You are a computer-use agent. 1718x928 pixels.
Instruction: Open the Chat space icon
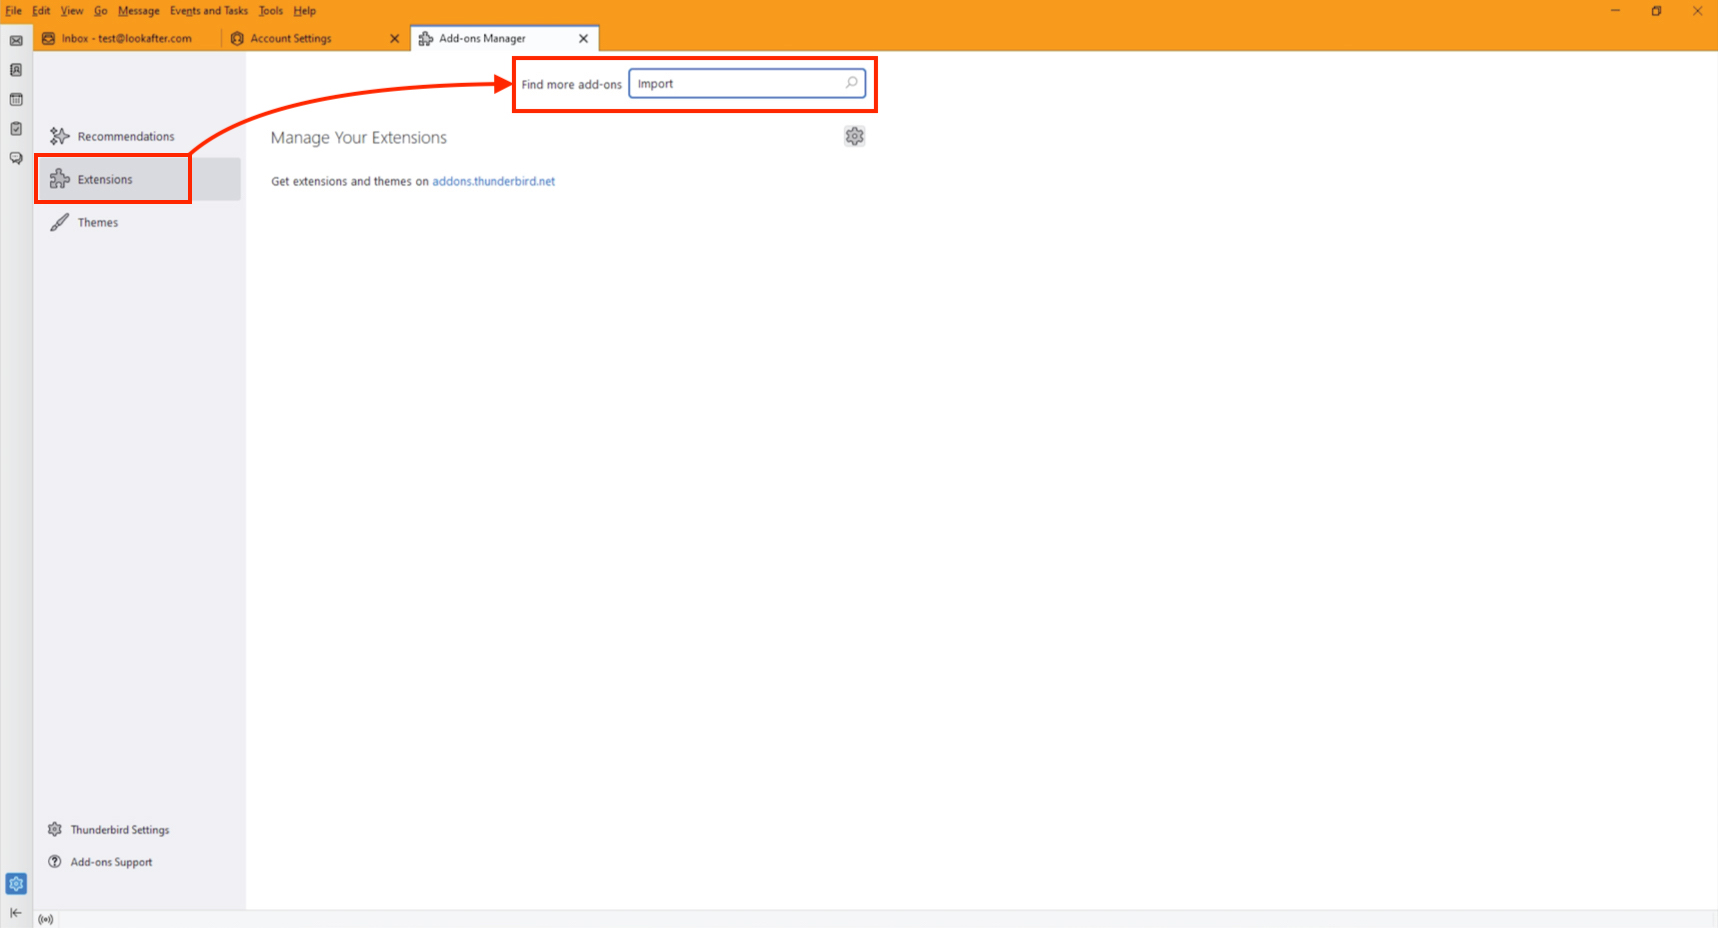click(16, 158)
